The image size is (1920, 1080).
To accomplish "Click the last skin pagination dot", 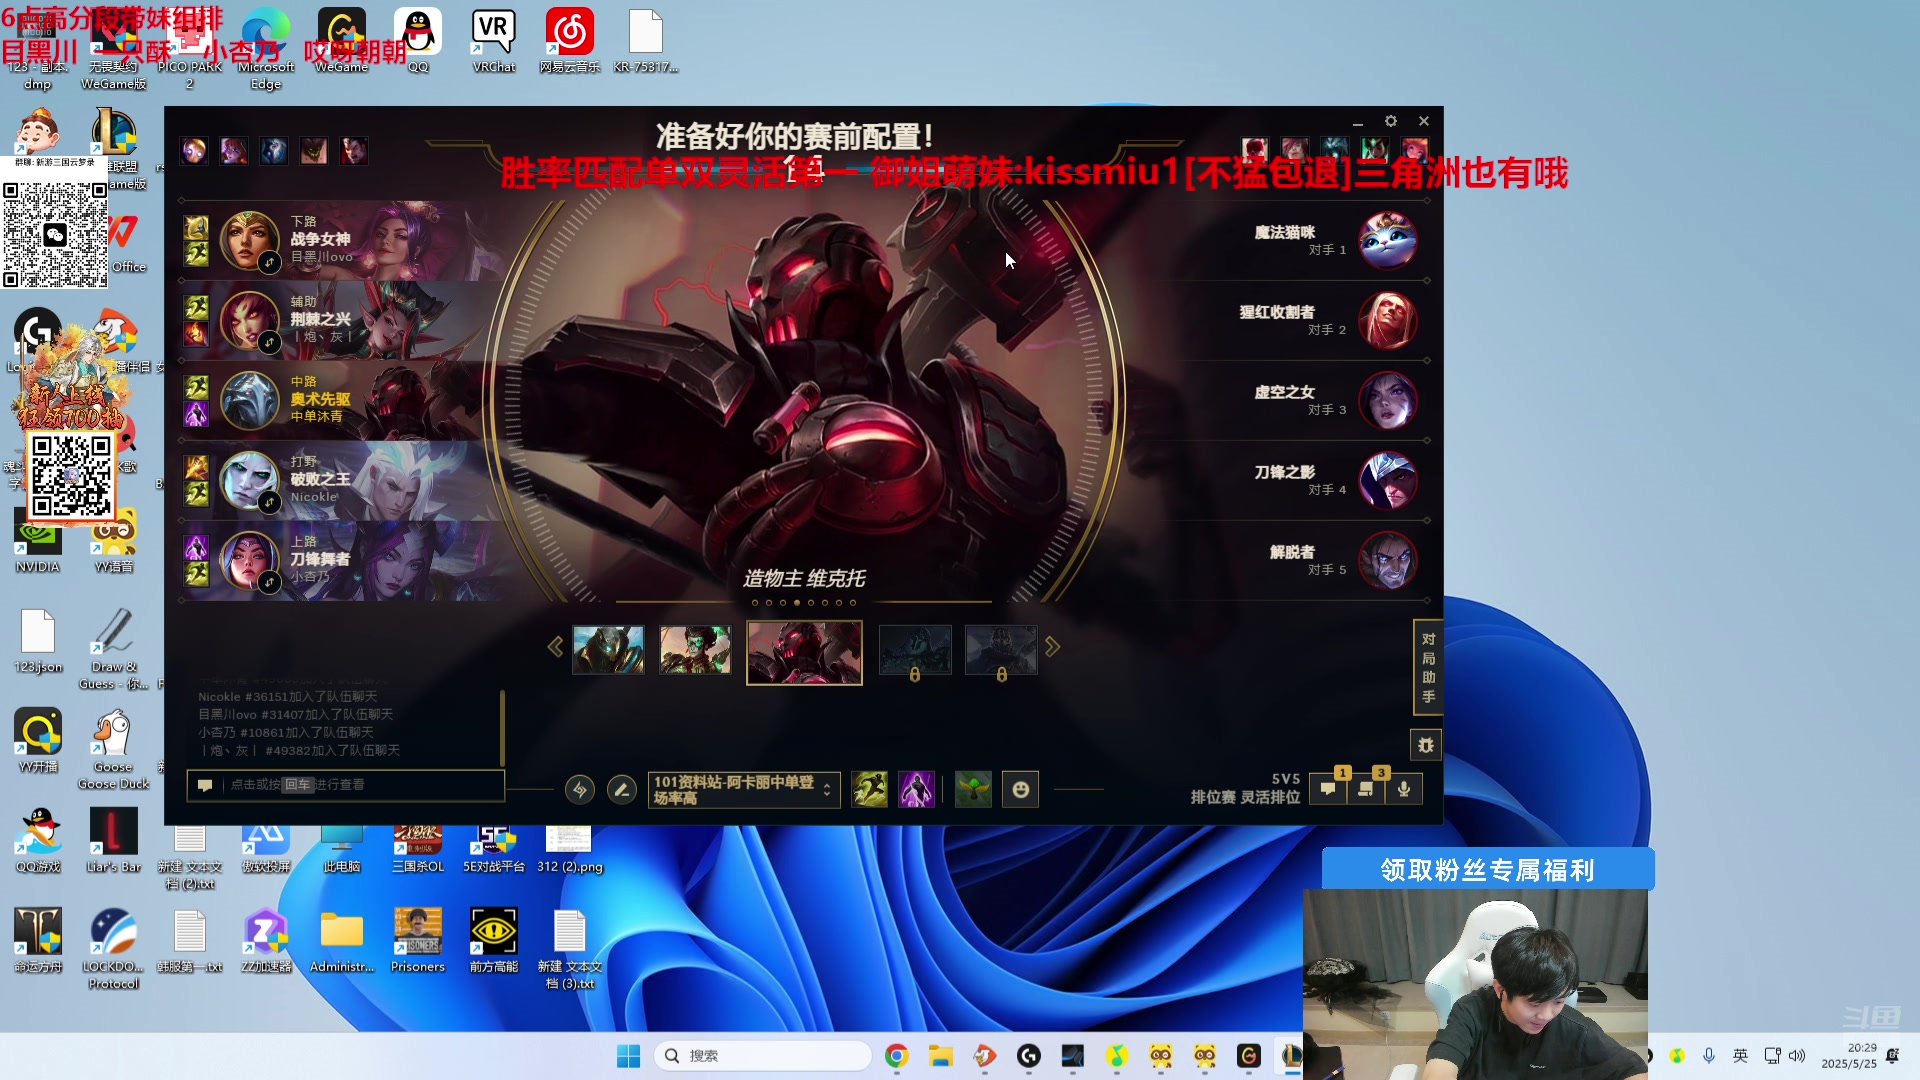I will [x=853, y=603].
